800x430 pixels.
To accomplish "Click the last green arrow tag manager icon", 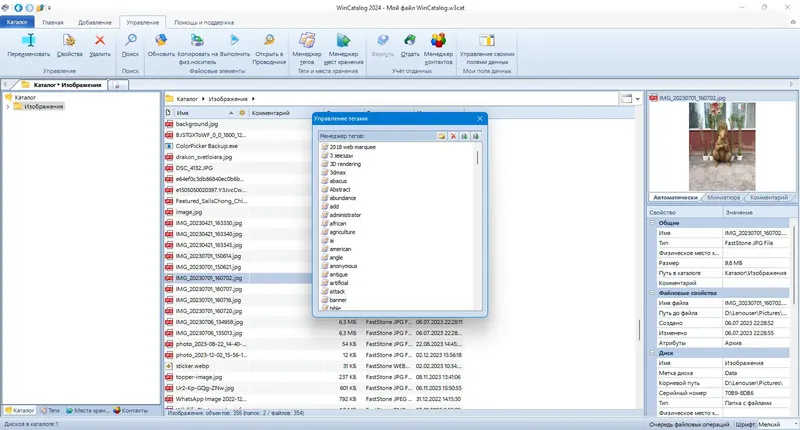I will pos(476,136).
